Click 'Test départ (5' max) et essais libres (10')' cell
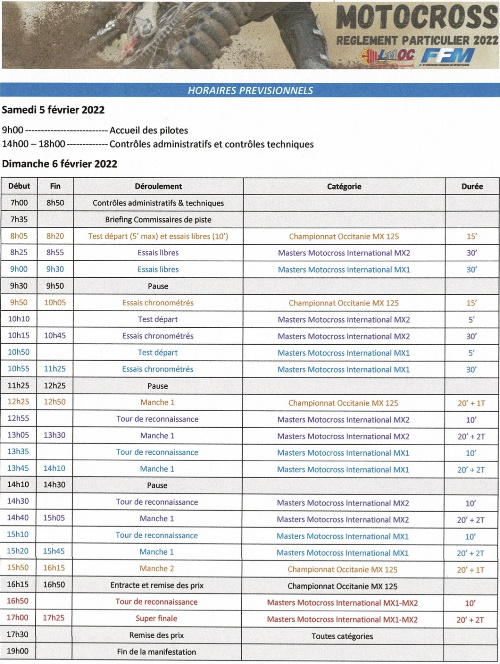500x664 pixels. coord(158,236)
